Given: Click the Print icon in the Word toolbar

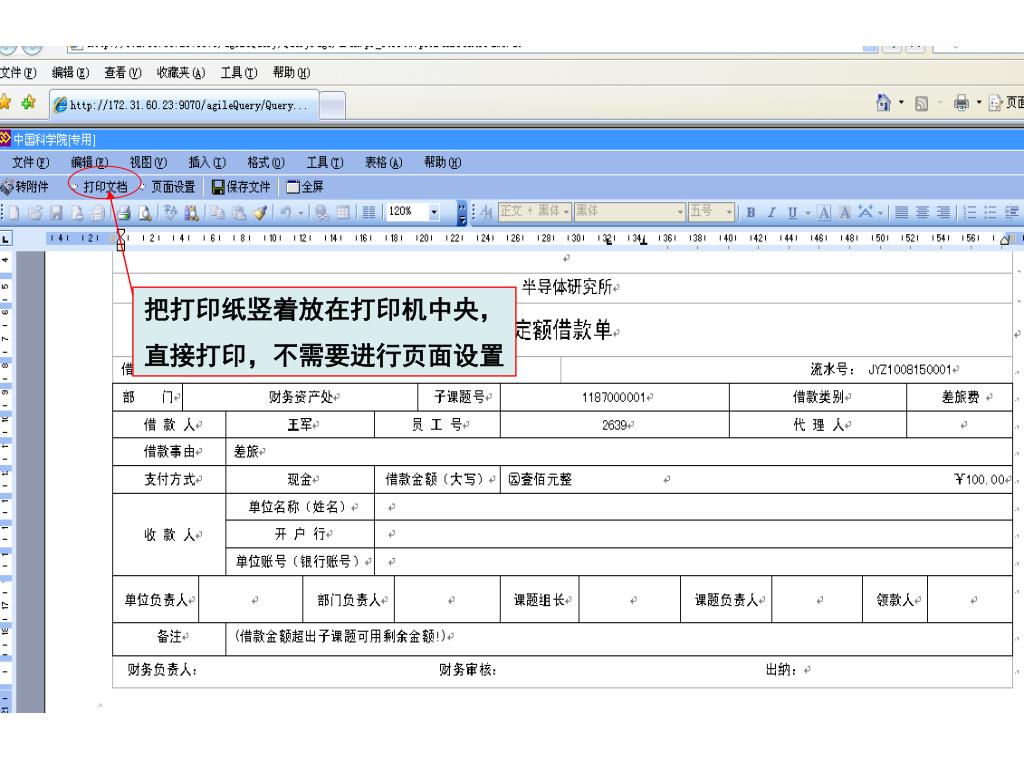Looking at the screenshot, I should pyautogui.click(x=123, y=212).
